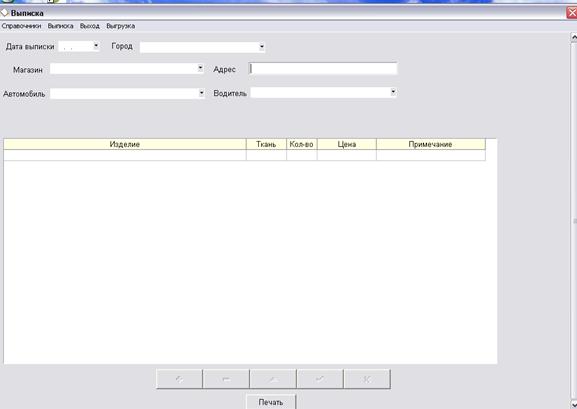Image resolution: width=577 pixels, height=409 pixels.
Task: Select the empty cell under Ткань
Action: [x=266, y=155]
